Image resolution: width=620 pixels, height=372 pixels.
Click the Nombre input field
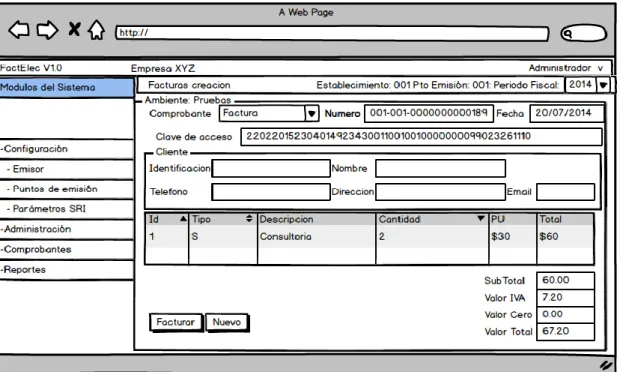[440, 168]
